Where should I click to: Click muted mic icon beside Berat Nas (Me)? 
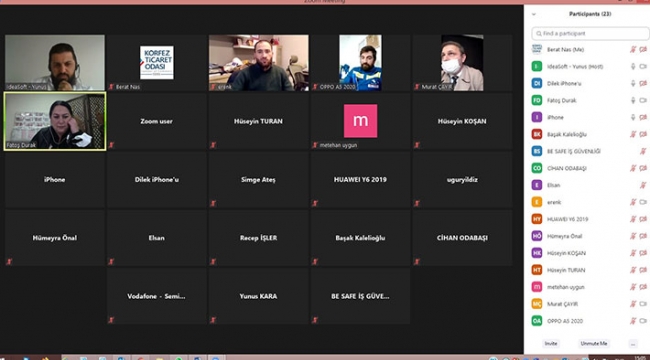click(633, 49)
